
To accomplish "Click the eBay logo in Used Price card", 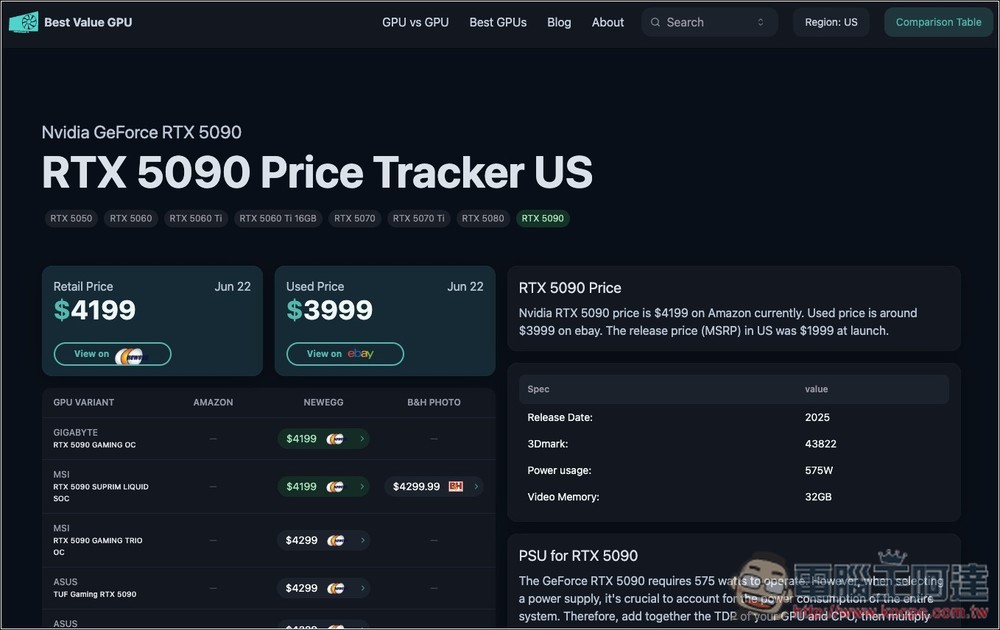I will [360, 353].
